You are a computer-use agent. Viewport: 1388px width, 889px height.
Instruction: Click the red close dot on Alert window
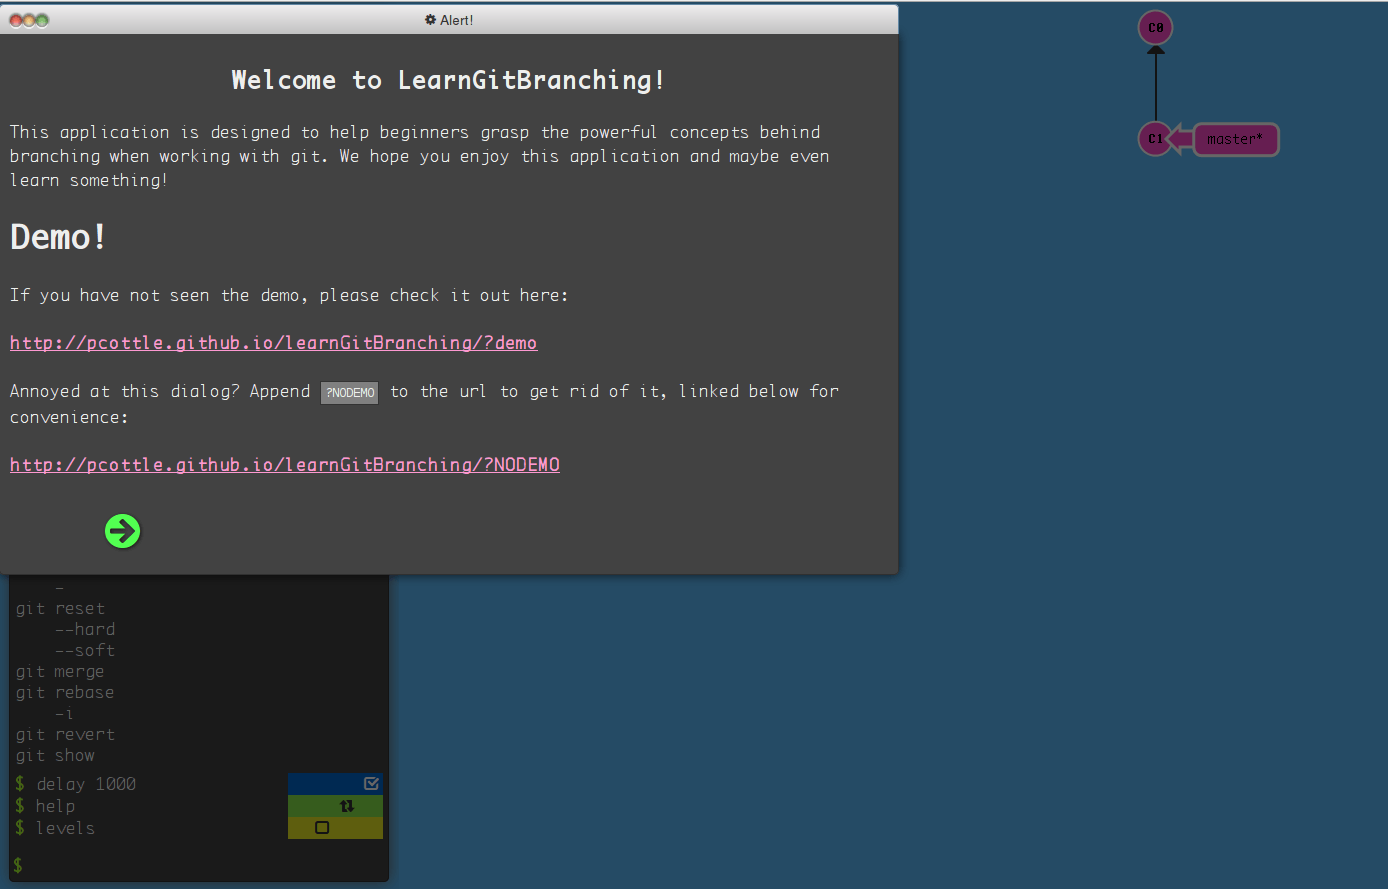click(17, 20)
